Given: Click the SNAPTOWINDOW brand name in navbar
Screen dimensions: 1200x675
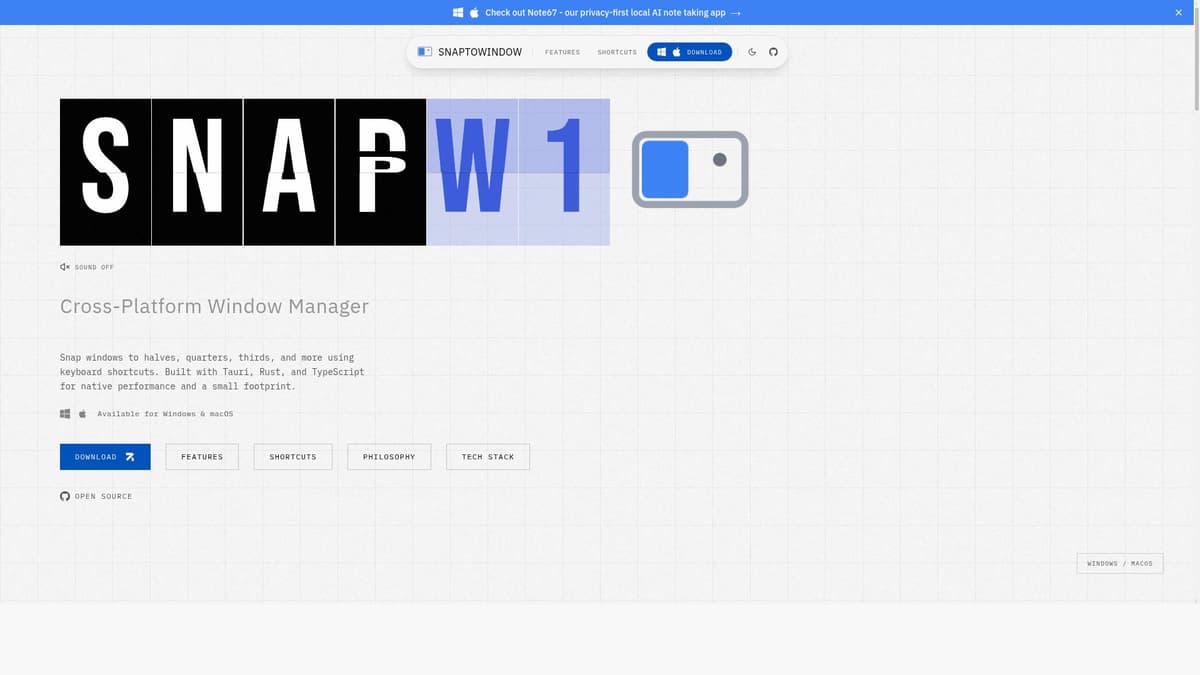Looking at the screenshot, I should 480,52.
